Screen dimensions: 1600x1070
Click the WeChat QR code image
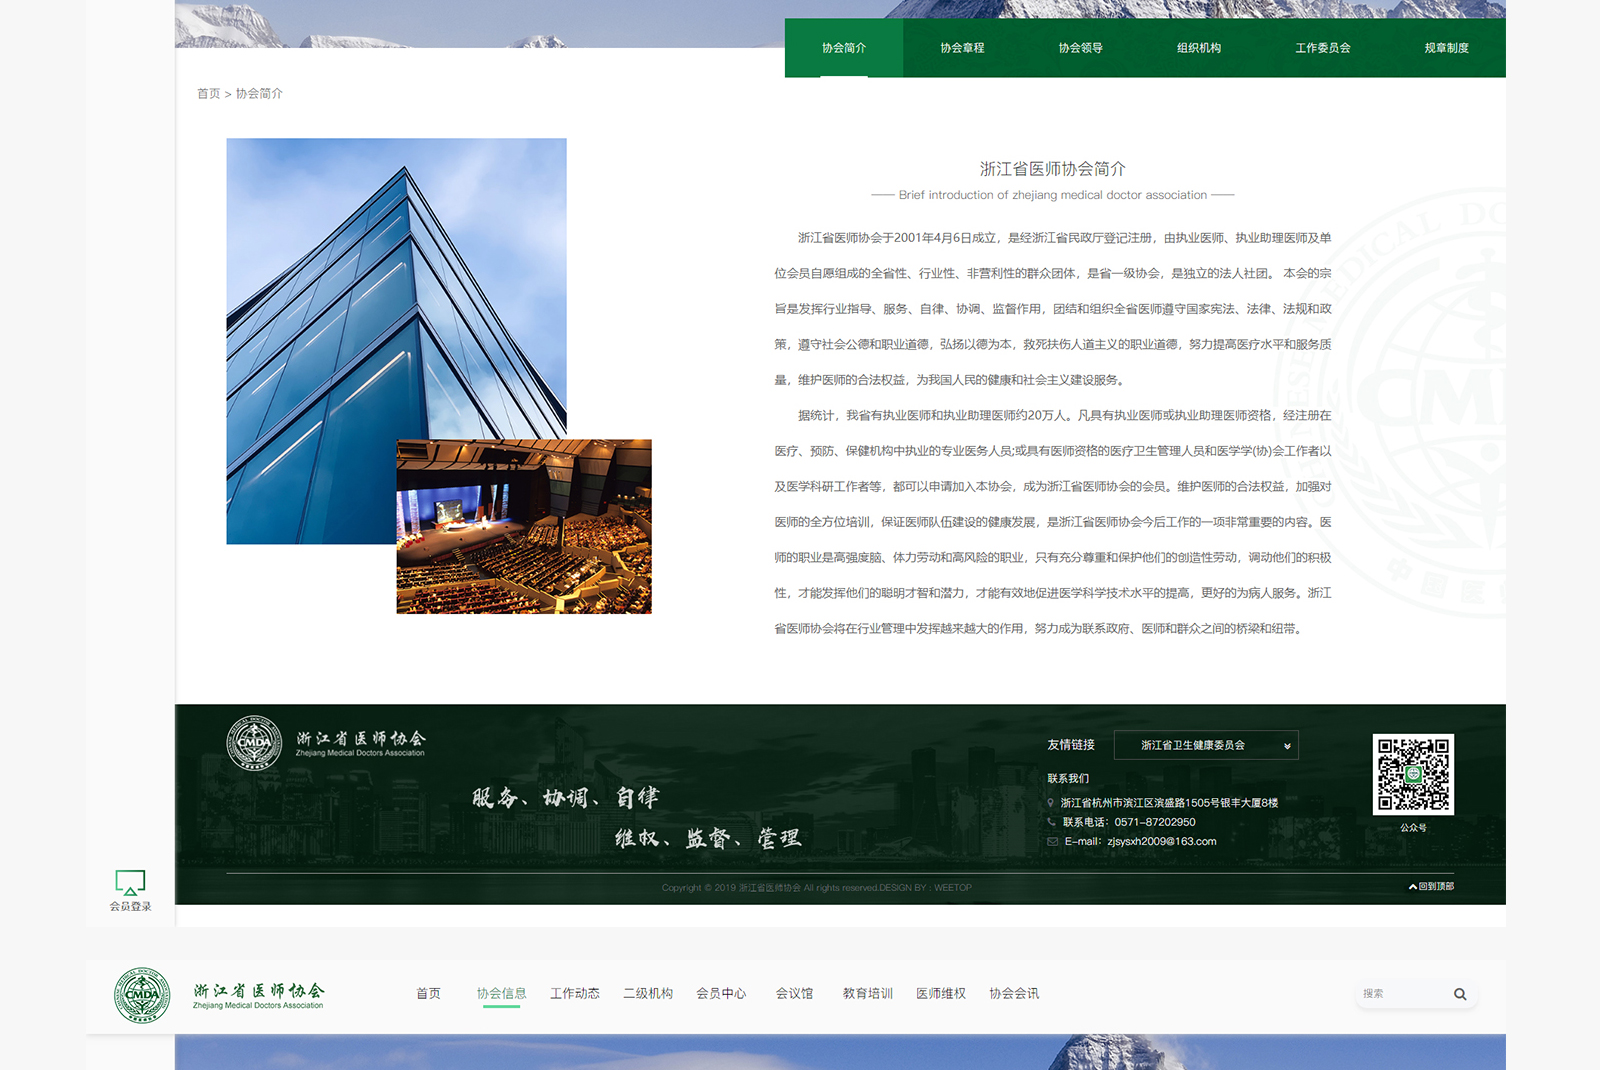[1413, 774]
